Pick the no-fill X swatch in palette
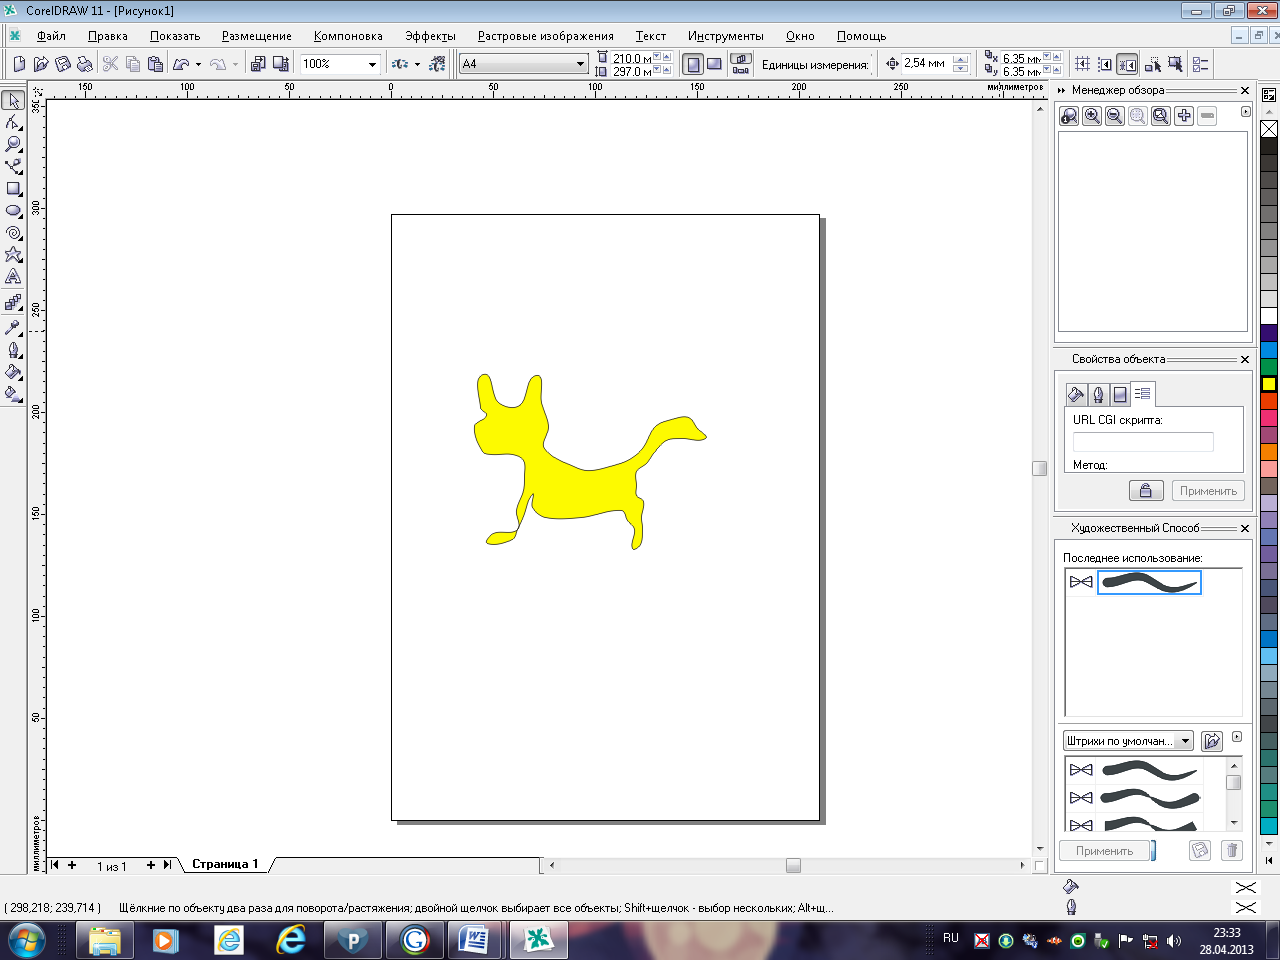Image resolution: width=1280 pixels, height=960 pixels. tap(1269, 129)
